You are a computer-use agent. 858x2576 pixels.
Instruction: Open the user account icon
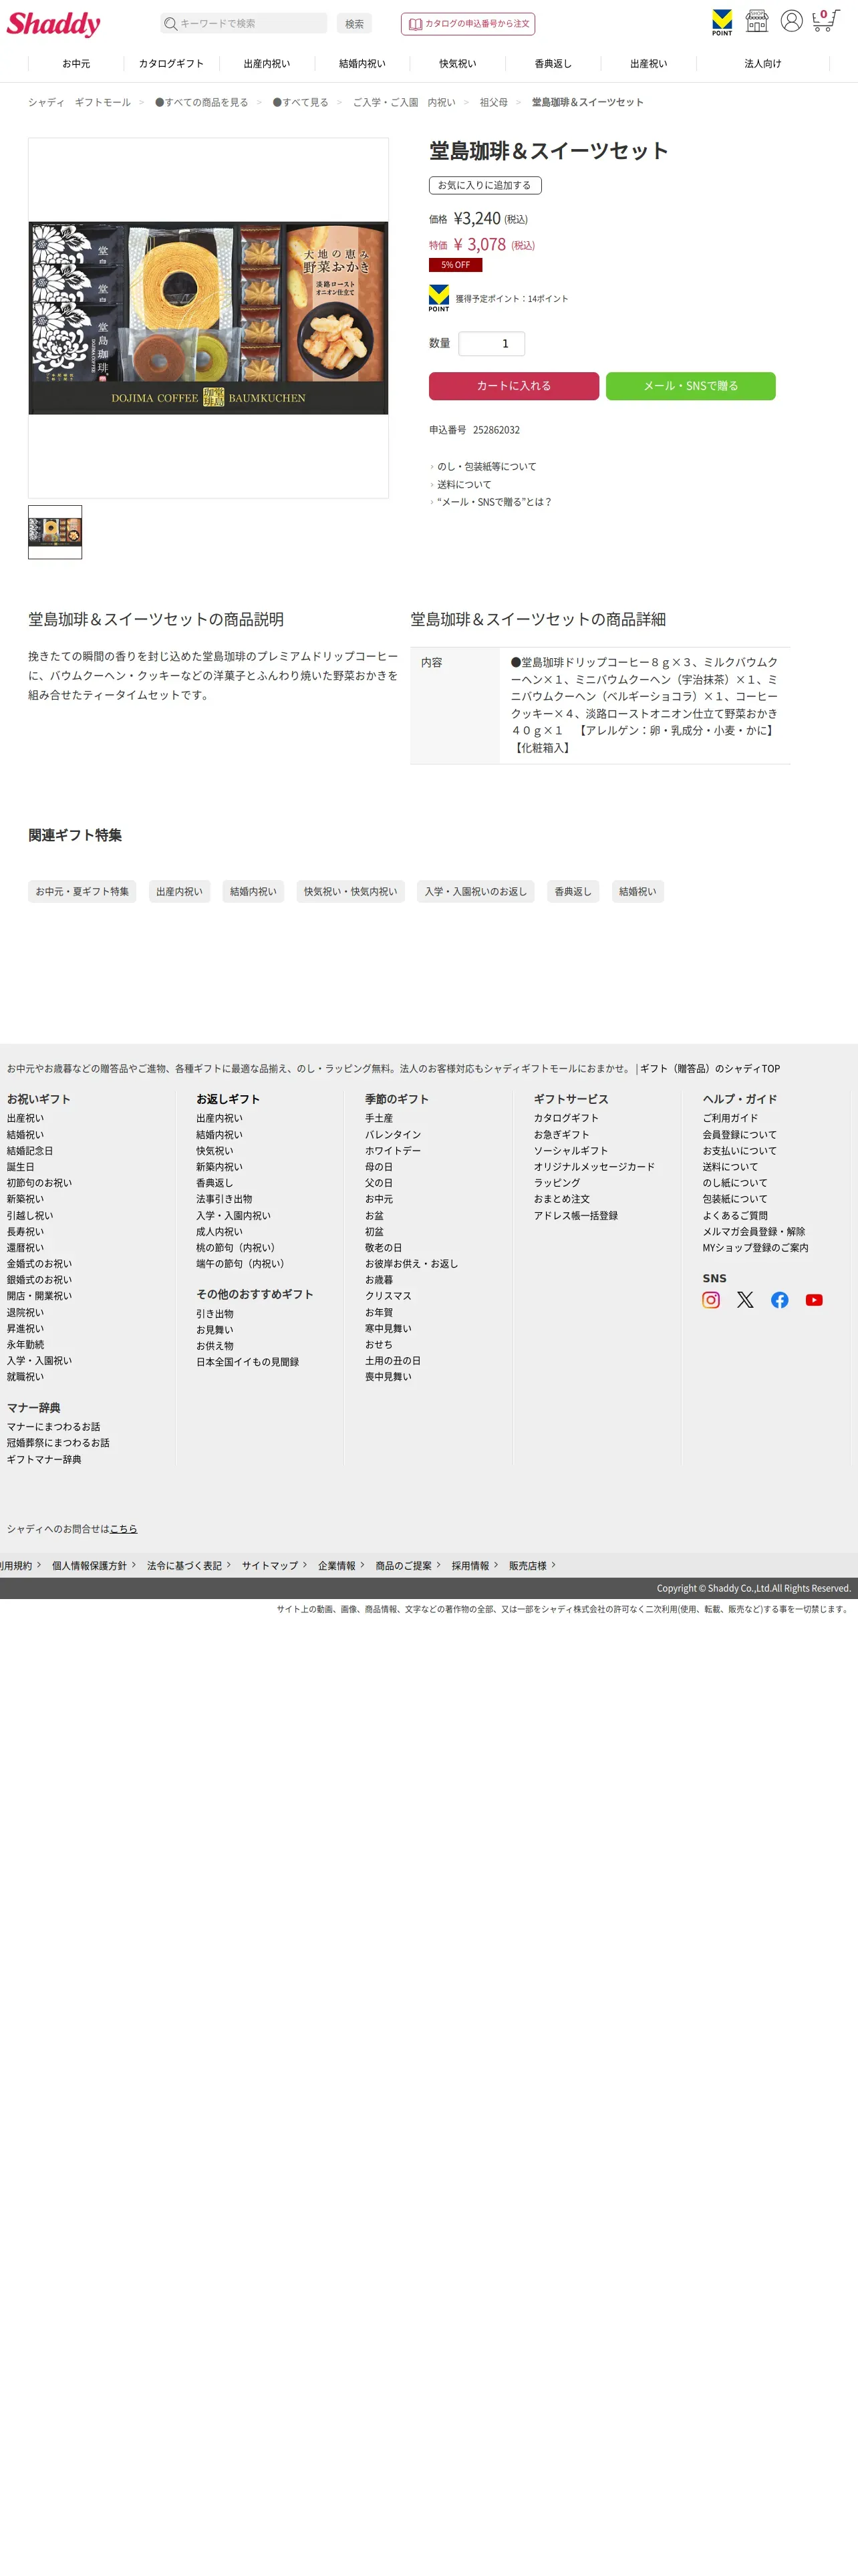tap(792, 21)
